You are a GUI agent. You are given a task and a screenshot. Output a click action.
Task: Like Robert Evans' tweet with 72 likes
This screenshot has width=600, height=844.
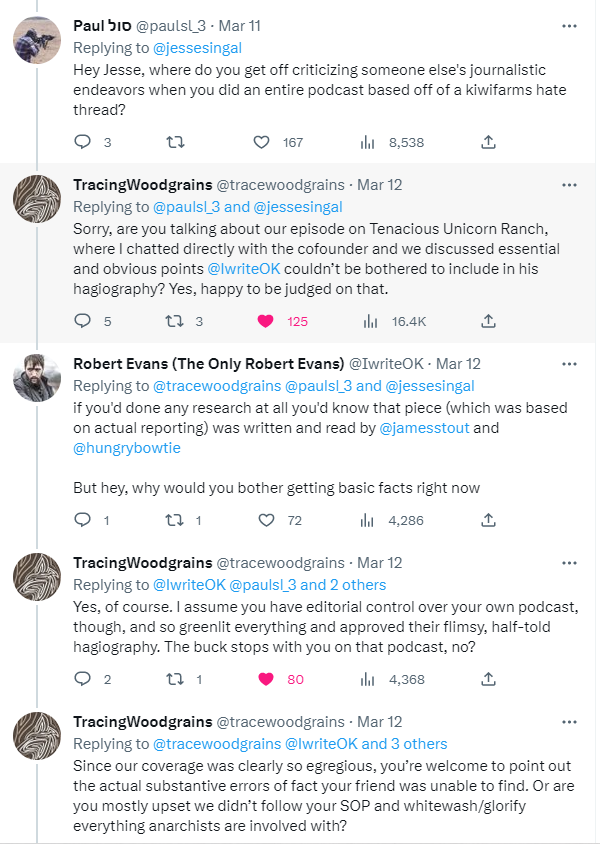click(266, 520)
